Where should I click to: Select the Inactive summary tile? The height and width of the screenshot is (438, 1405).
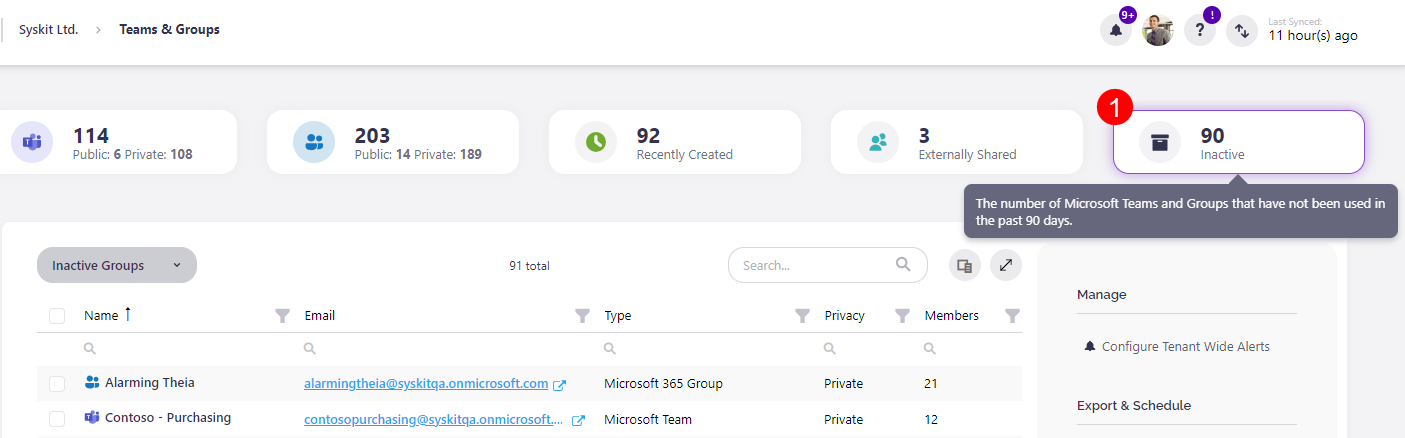click(1238, 142)
